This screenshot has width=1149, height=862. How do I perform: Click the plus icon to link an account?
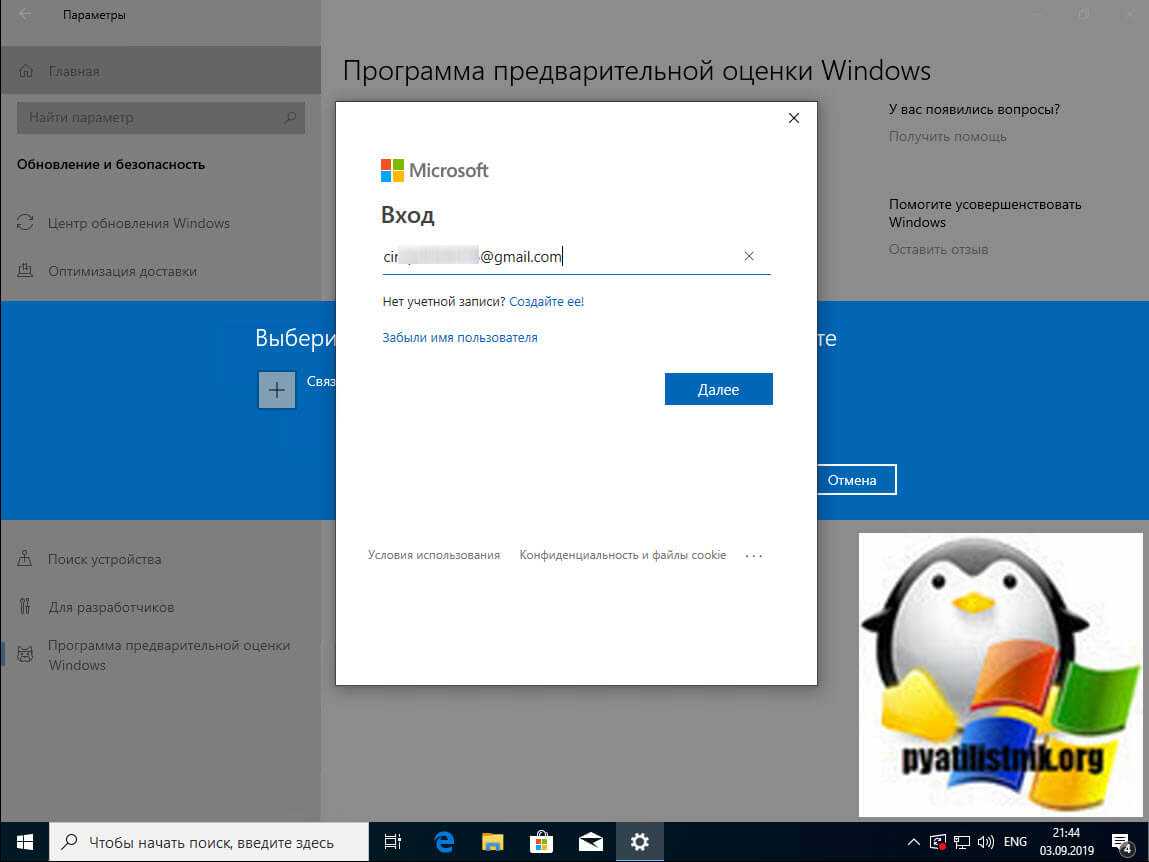pyautogui.click(x=277, y=390)
